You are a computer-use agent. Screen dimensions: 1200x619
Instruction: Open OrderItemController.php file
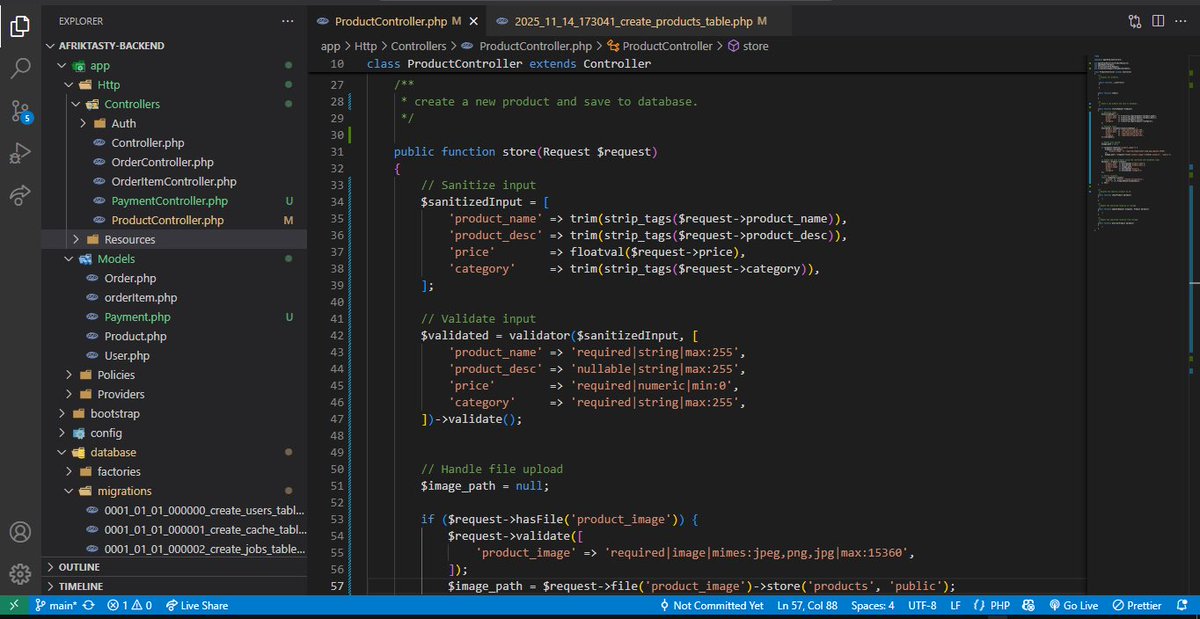(174, 181)
